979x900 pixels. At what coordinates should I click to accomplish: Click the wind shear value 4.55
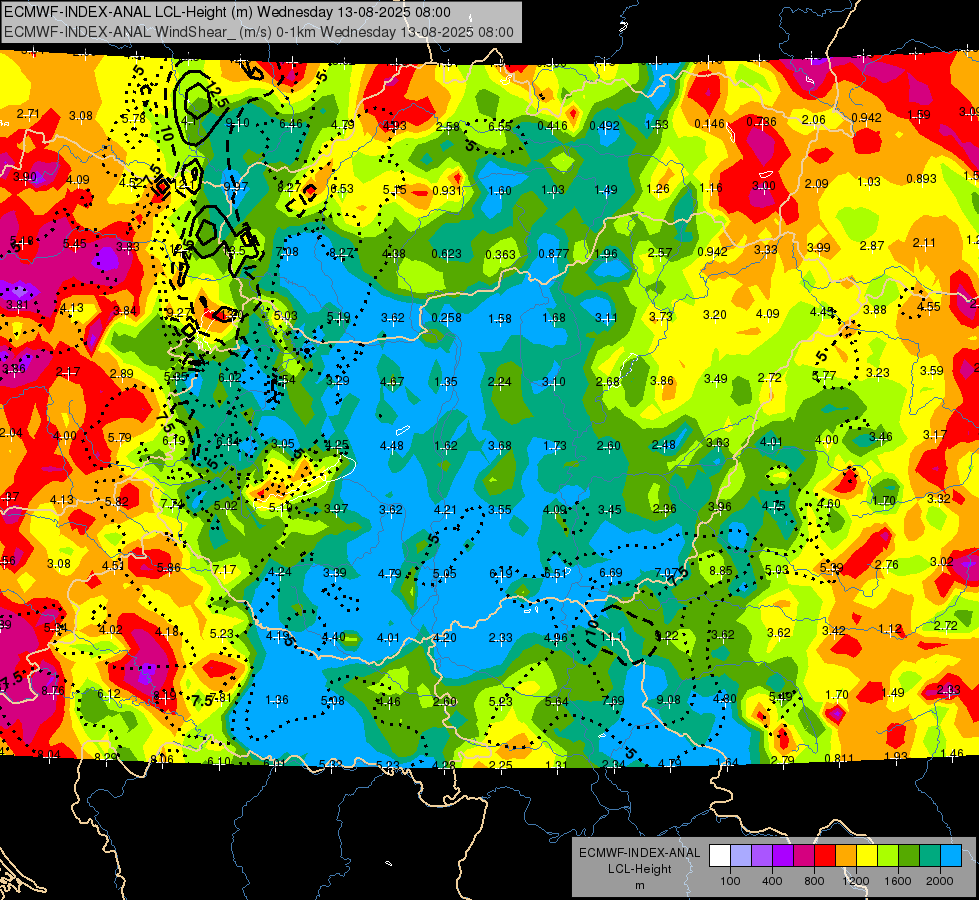click(x=929, y=306)
